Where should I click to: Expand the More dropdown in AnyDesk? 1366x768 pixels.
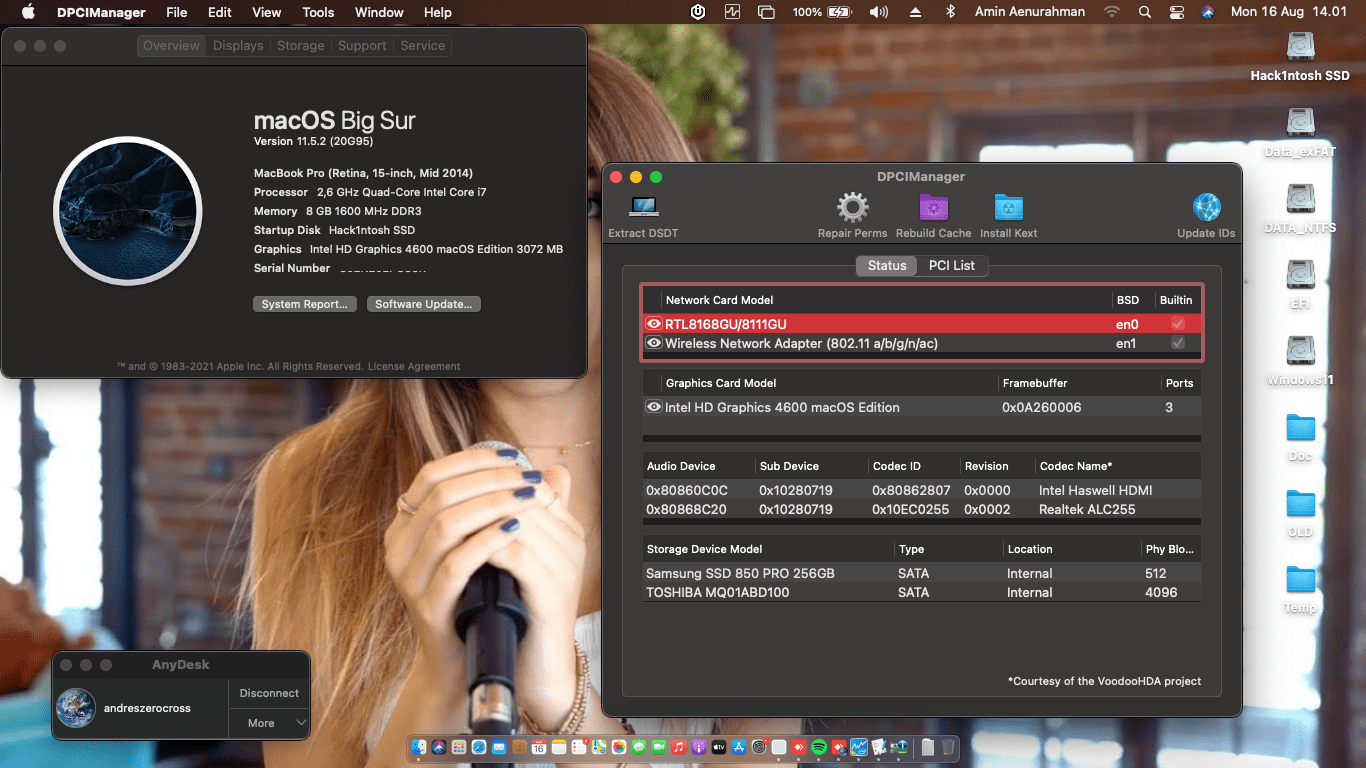click(x=269, y=723)
